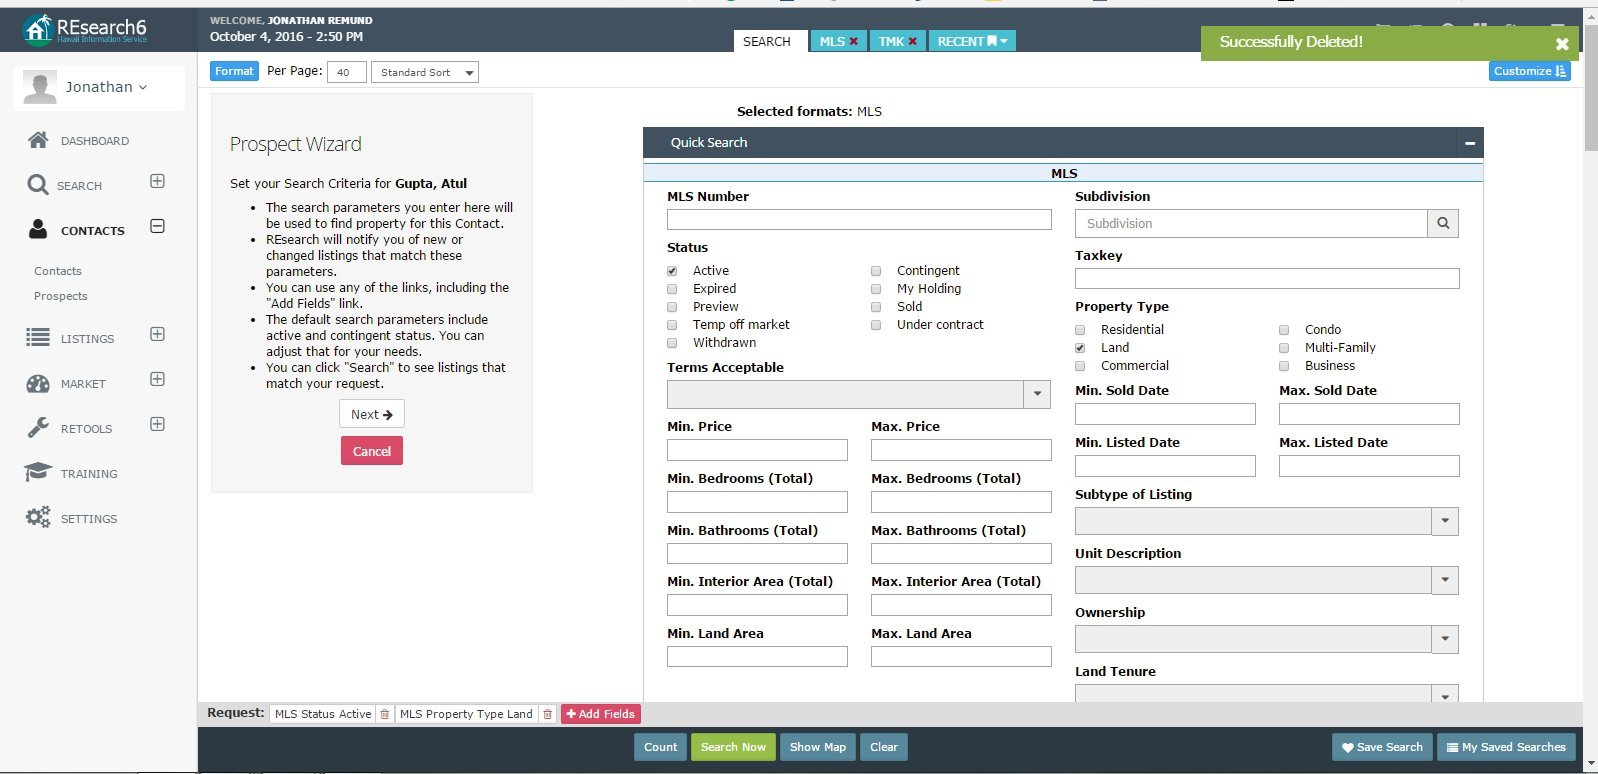1598x774 pixels.
Task: Close the MLS tab with its X
Action: pyautogui.click(x=853, y=41)
